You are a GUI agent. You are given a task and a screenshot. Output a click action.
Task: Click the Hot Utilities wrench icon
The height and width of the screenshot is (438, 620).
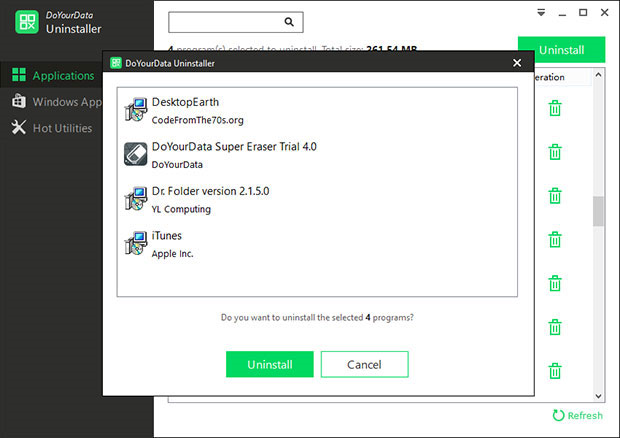coord(18,128)
